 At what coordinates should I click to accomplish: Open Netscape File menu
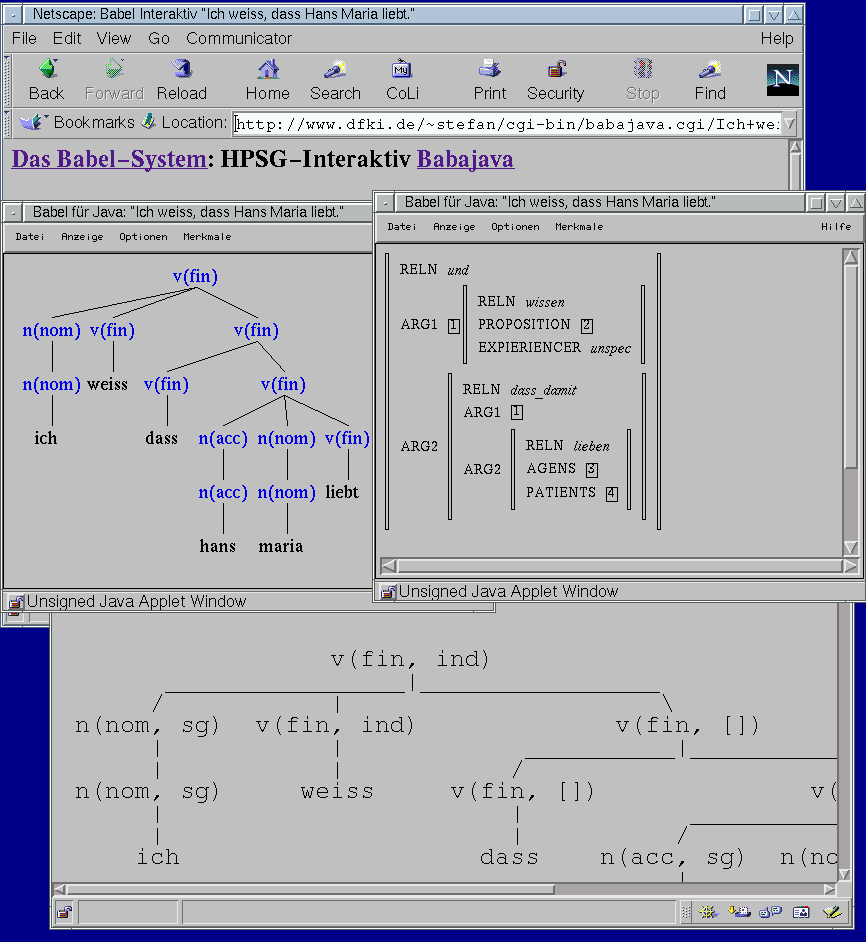click(x=24, y=38)
